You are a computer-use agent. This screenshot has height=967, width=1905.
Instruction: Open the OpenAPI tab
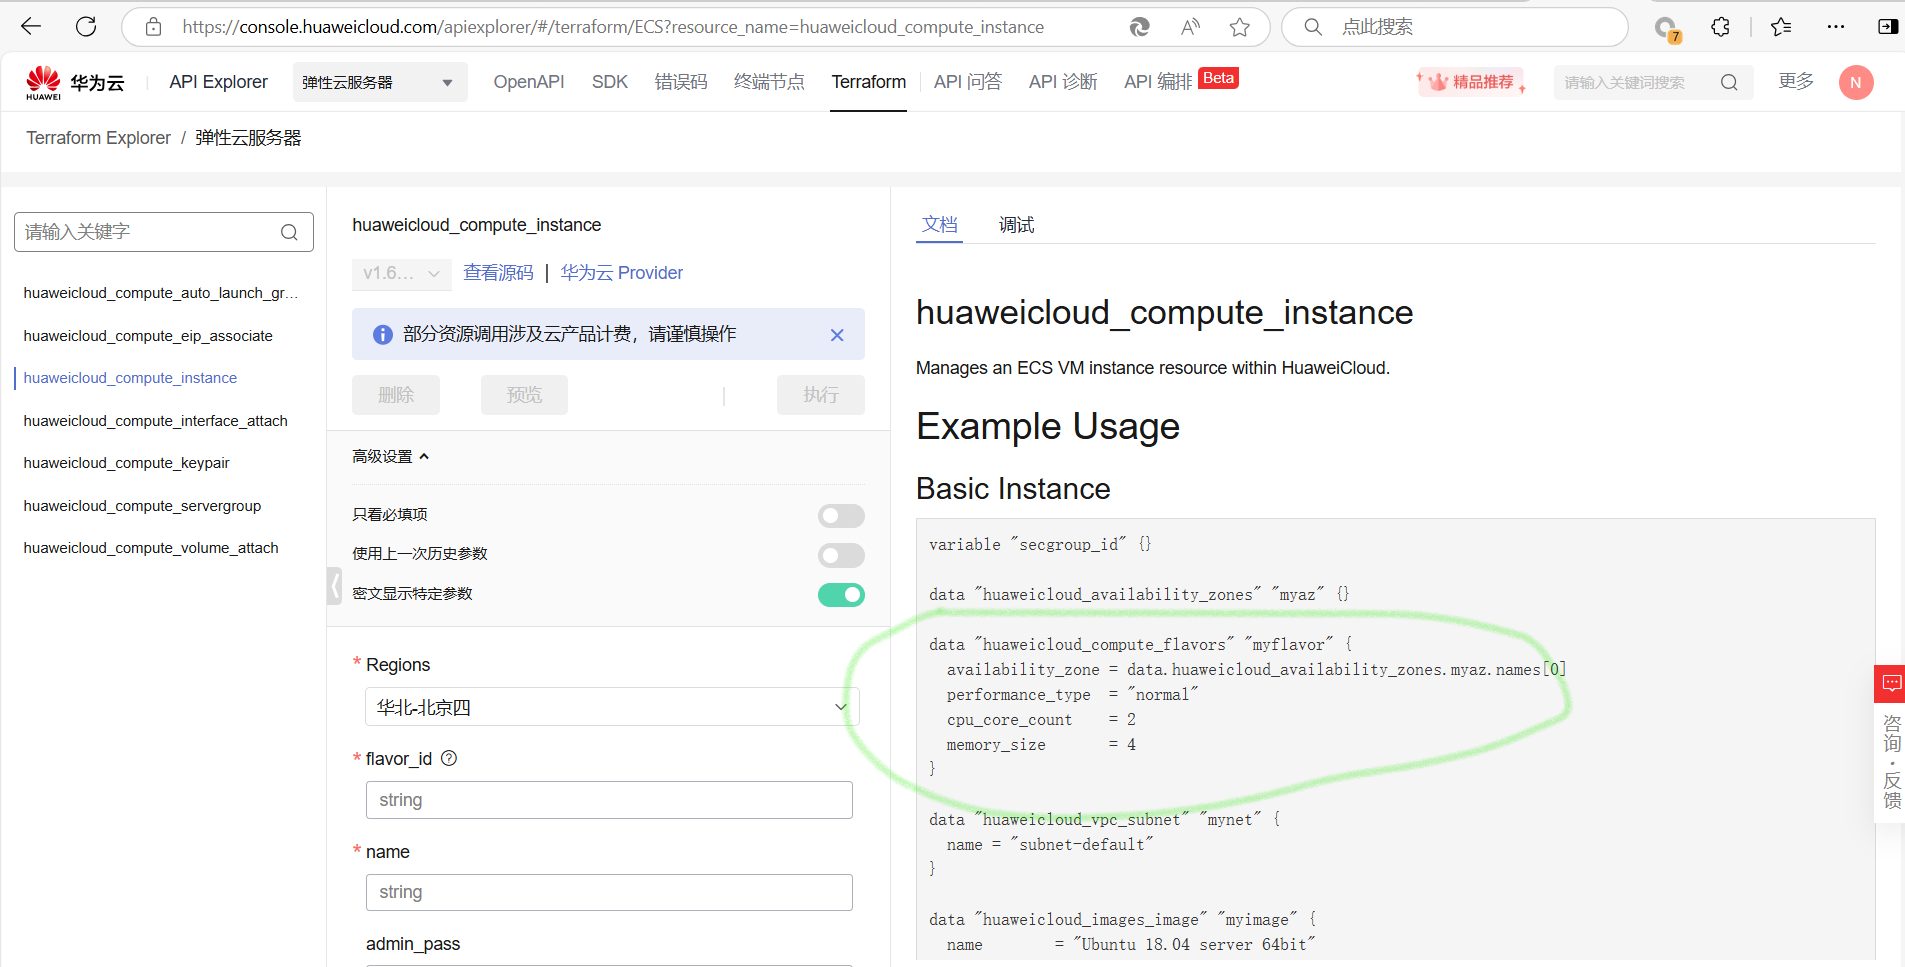click(529, 82)
